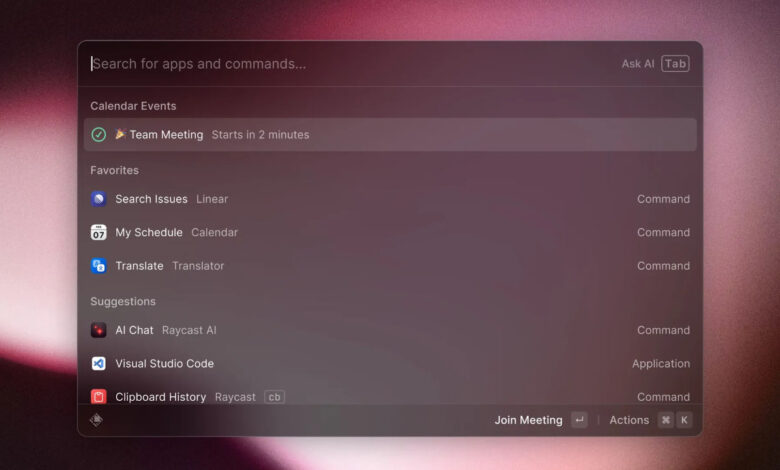
Task: Select the Search Issues command
Action: tap(390, 199)
